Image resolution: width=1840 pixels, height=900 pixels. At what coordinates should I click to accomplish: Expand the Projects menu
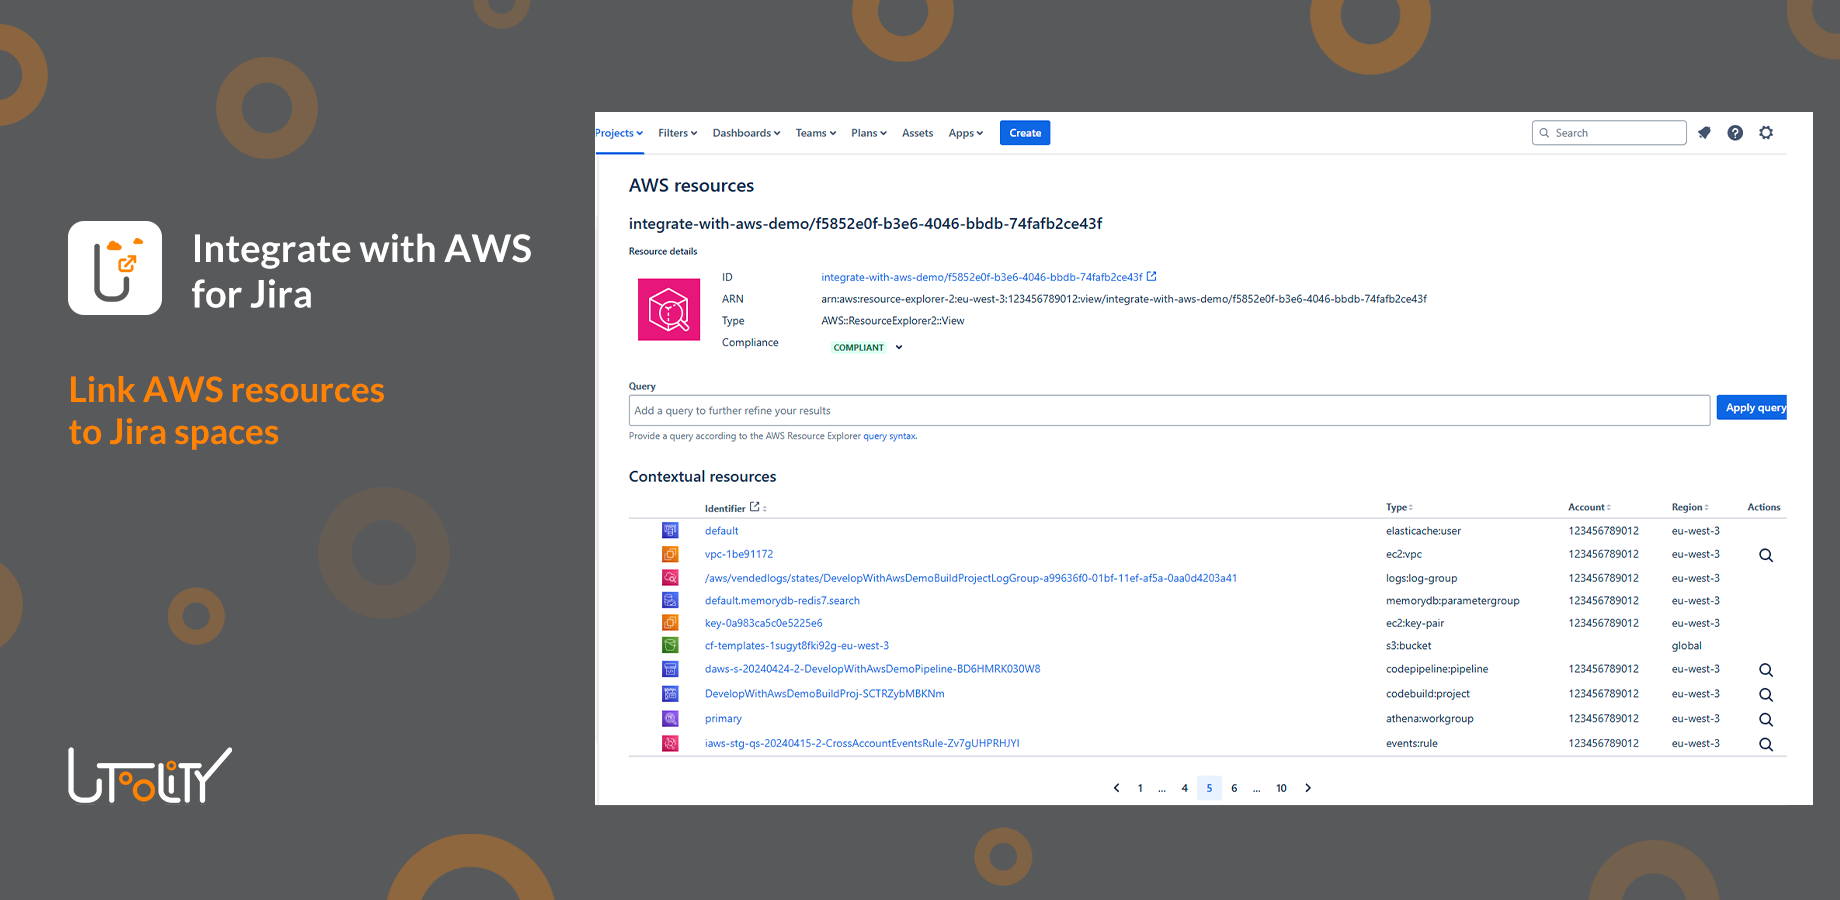pyautogui.click(x=618, y=132)
